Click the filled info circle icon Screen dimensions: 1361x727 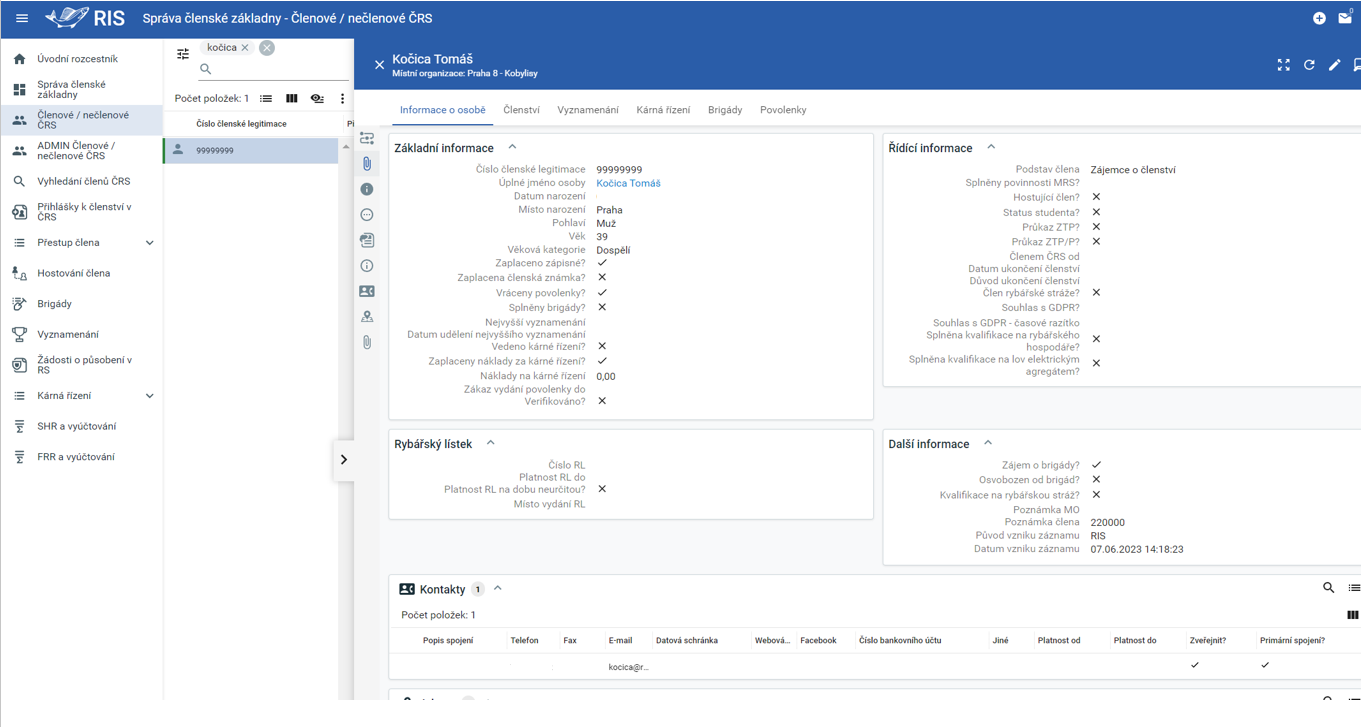pos(367,189)
